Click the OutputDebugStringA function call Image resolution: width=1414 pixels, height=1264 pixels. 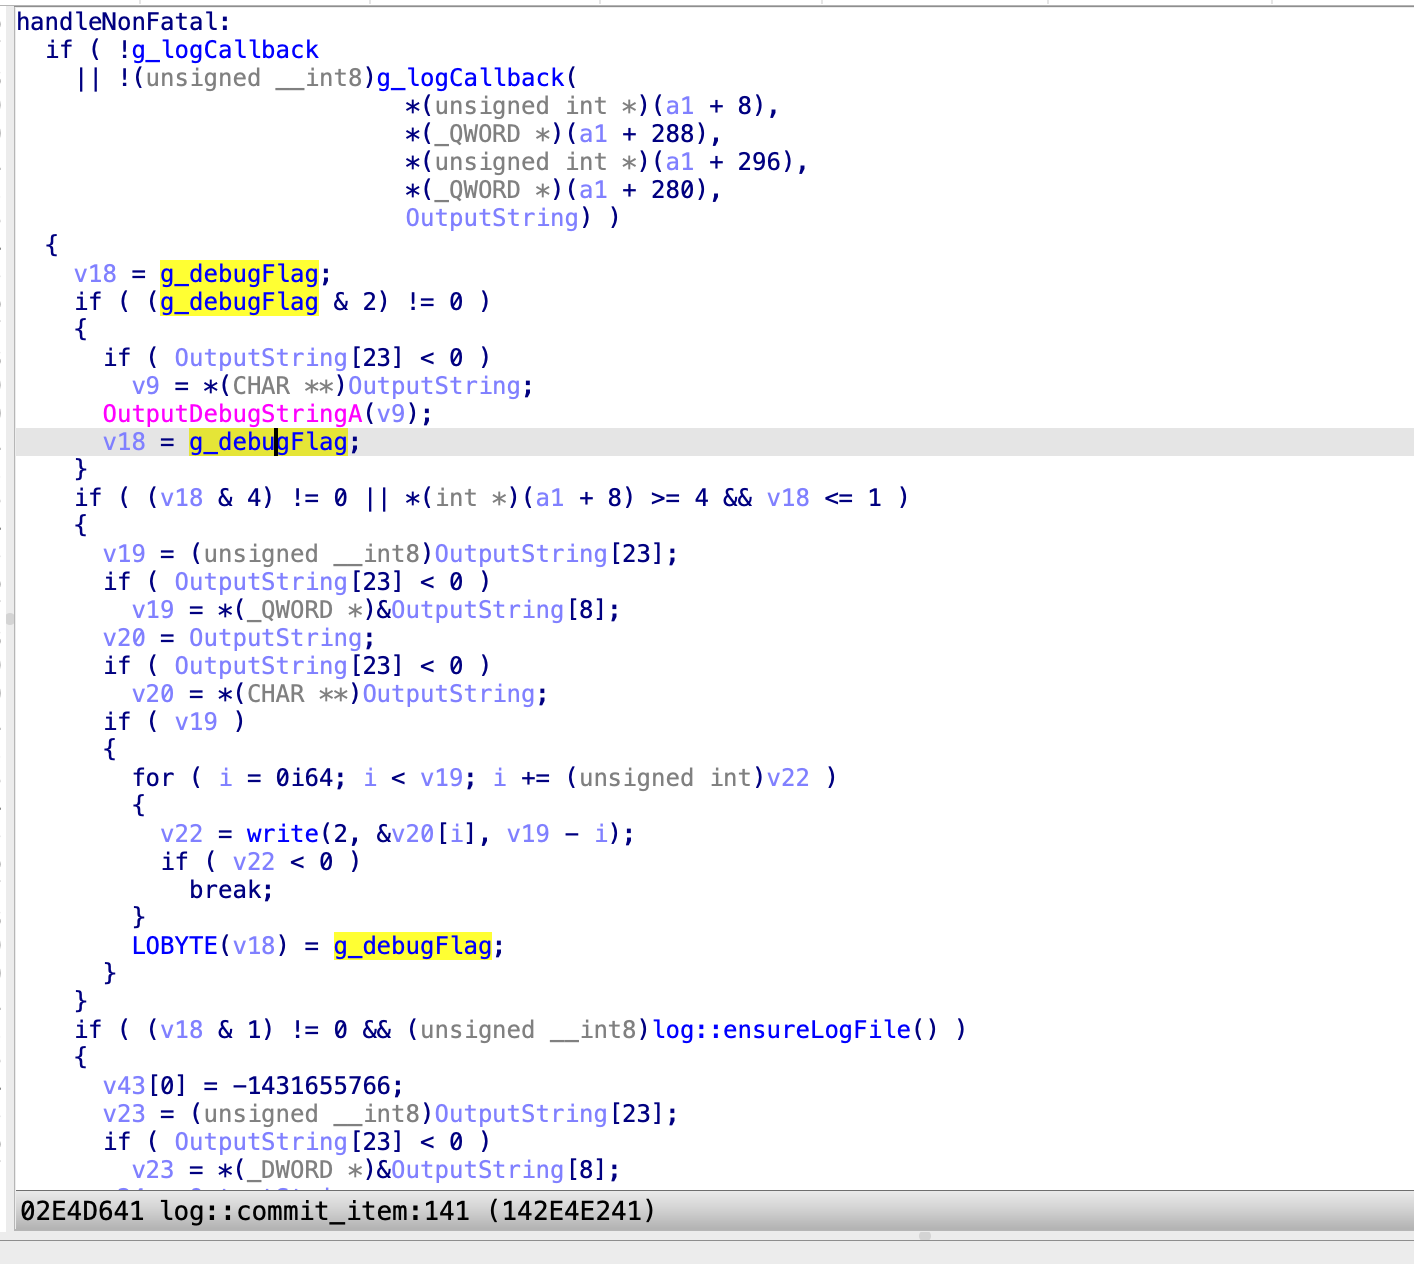tap(232, 414)
